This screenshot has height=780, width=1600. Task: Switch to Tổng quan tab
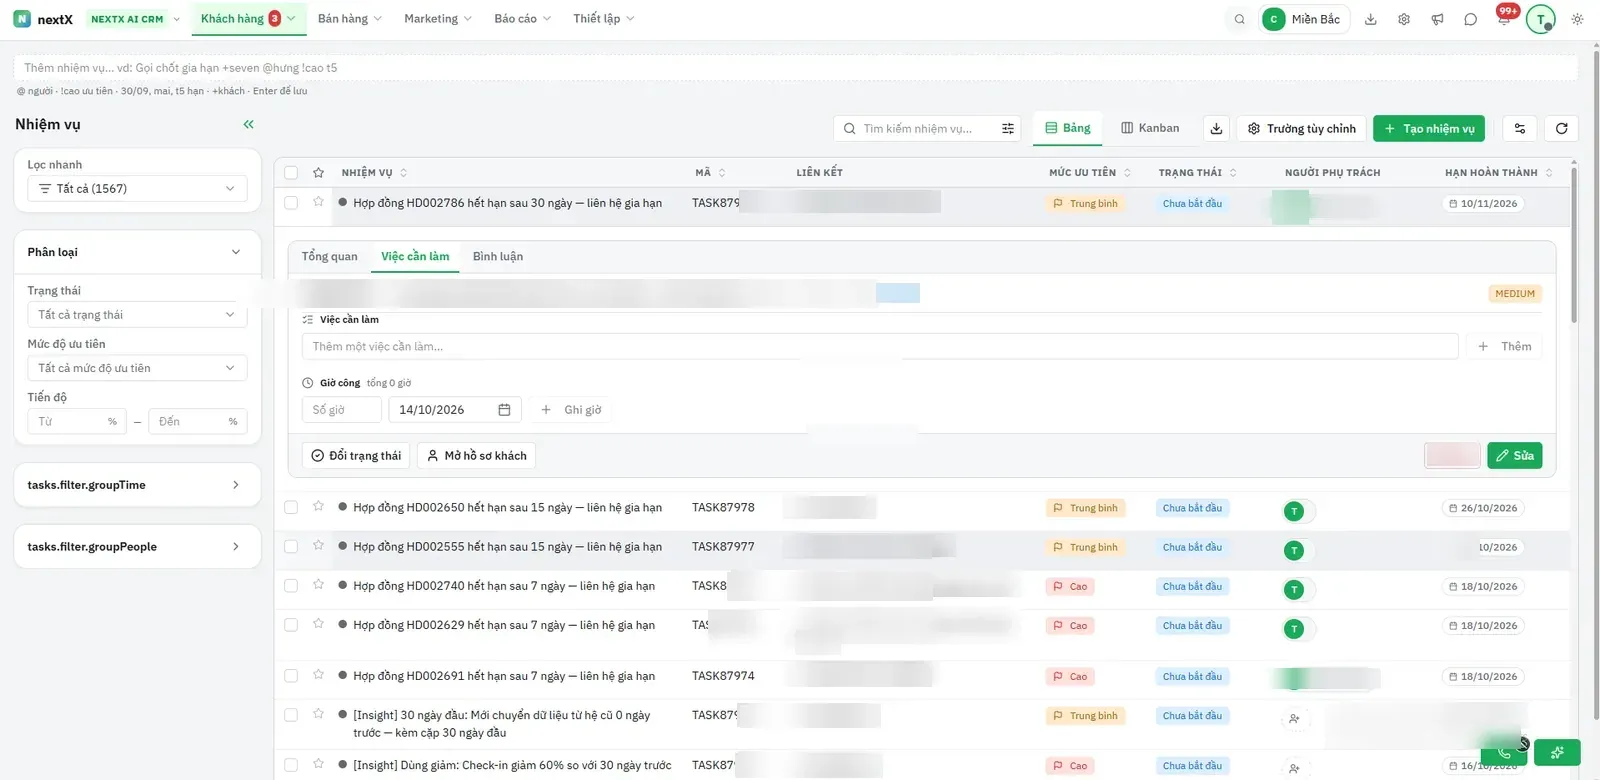click(x=330, y=257)
